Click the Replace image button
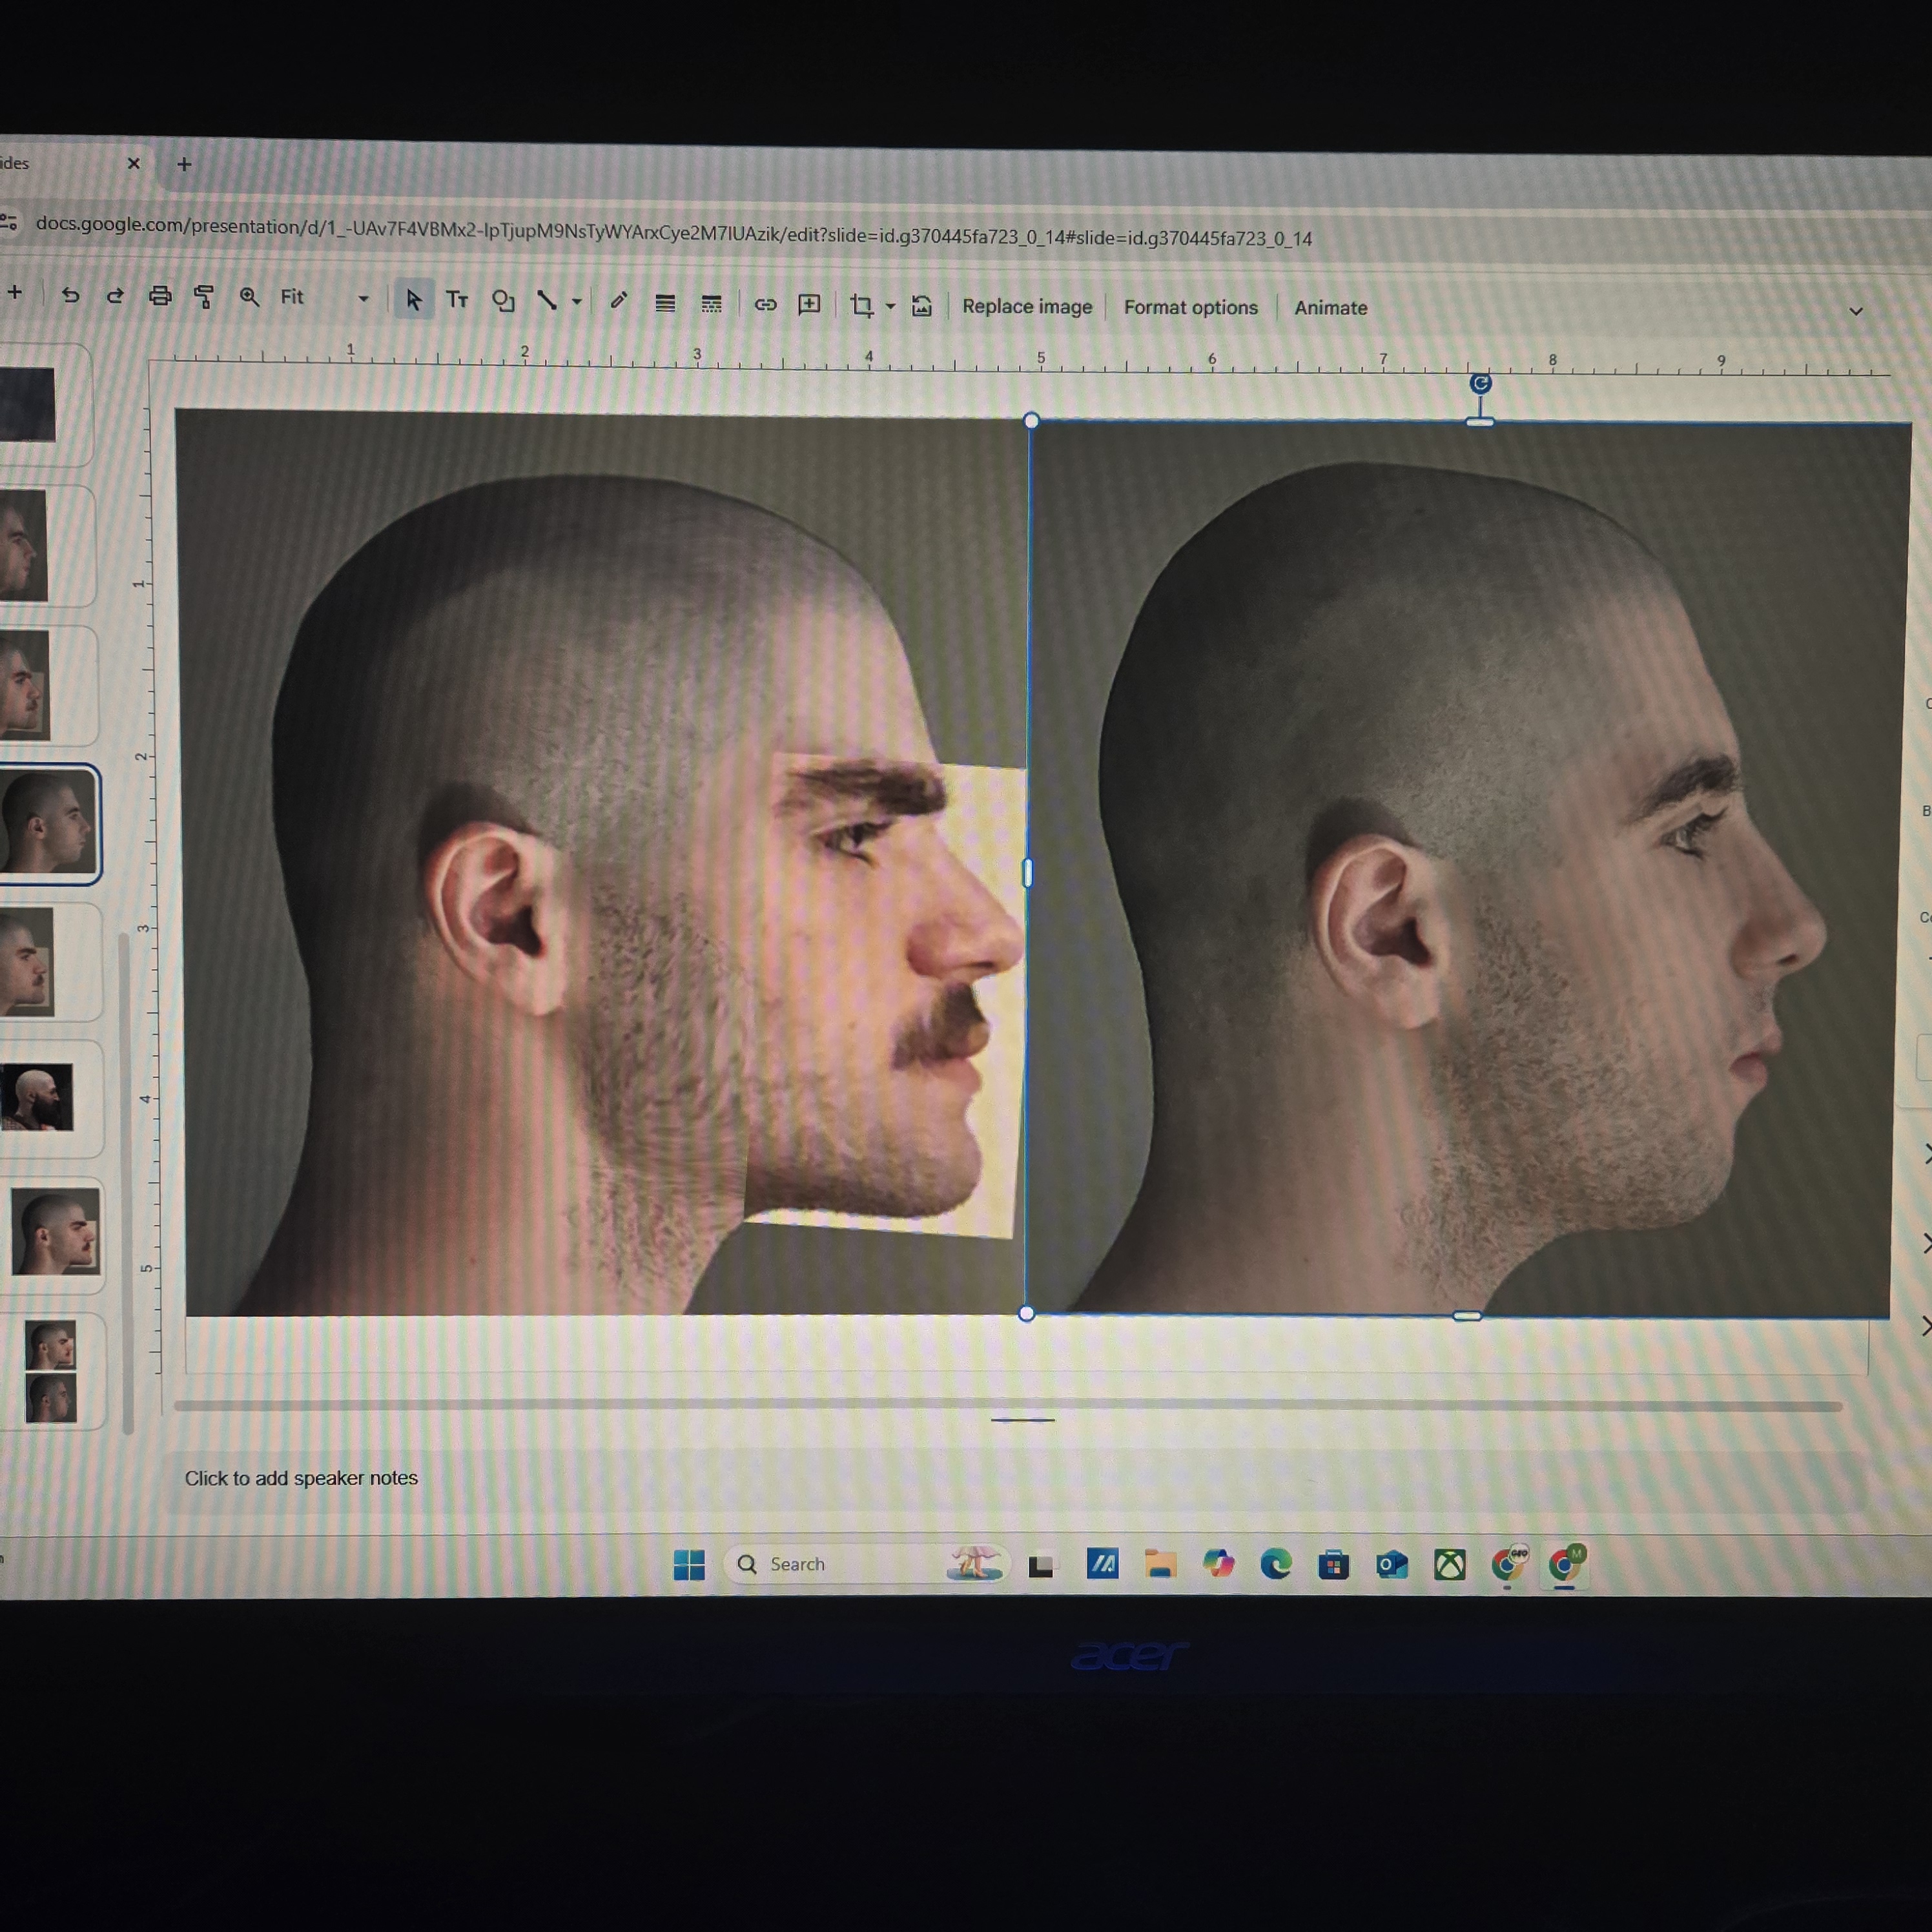The width and height of the screenshot is (1932, 1932). point(1027,306)
